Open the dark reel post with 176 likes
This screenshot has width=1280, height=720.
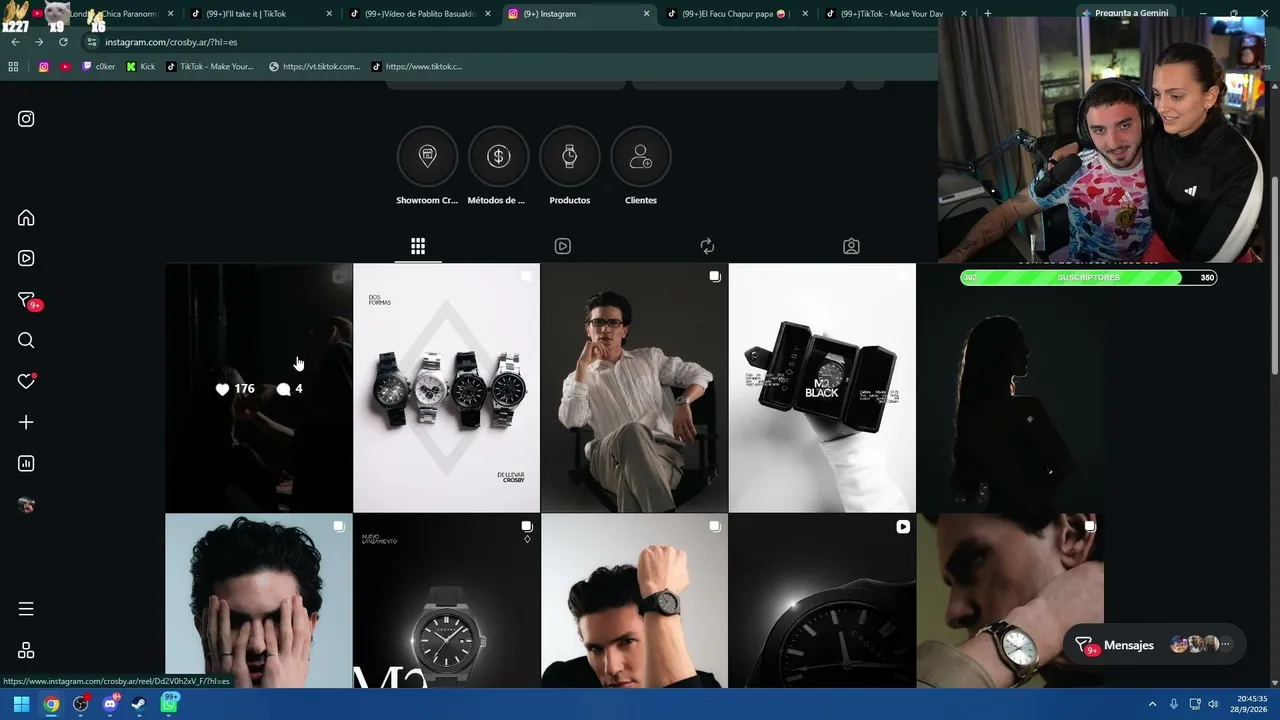tap(258, 388)
